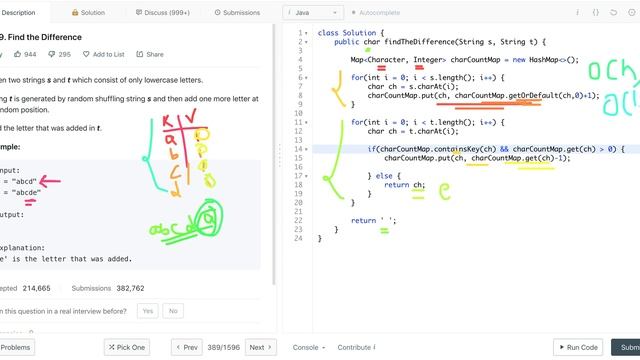Viewport: 640px width, 360px height.
Task: Expand the Console dropdown
Action: 309,347
